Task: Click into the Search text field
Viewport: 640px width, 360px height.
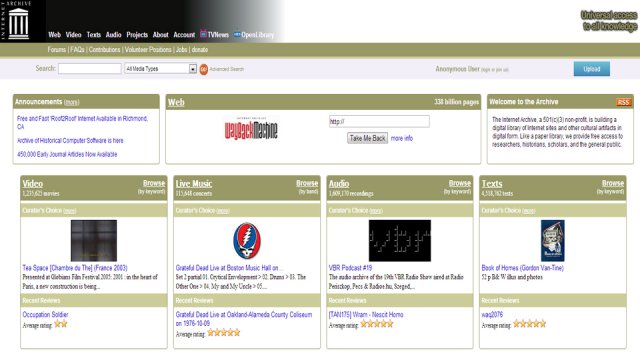Action: (x=90, y=69)
